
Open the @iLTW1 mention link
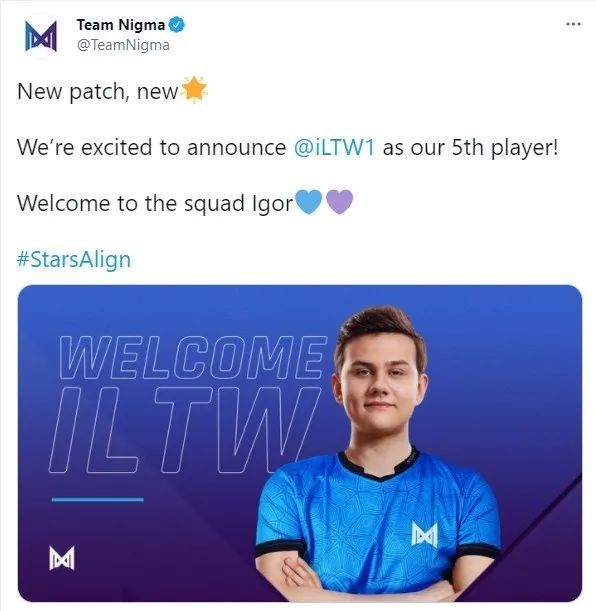334,148
